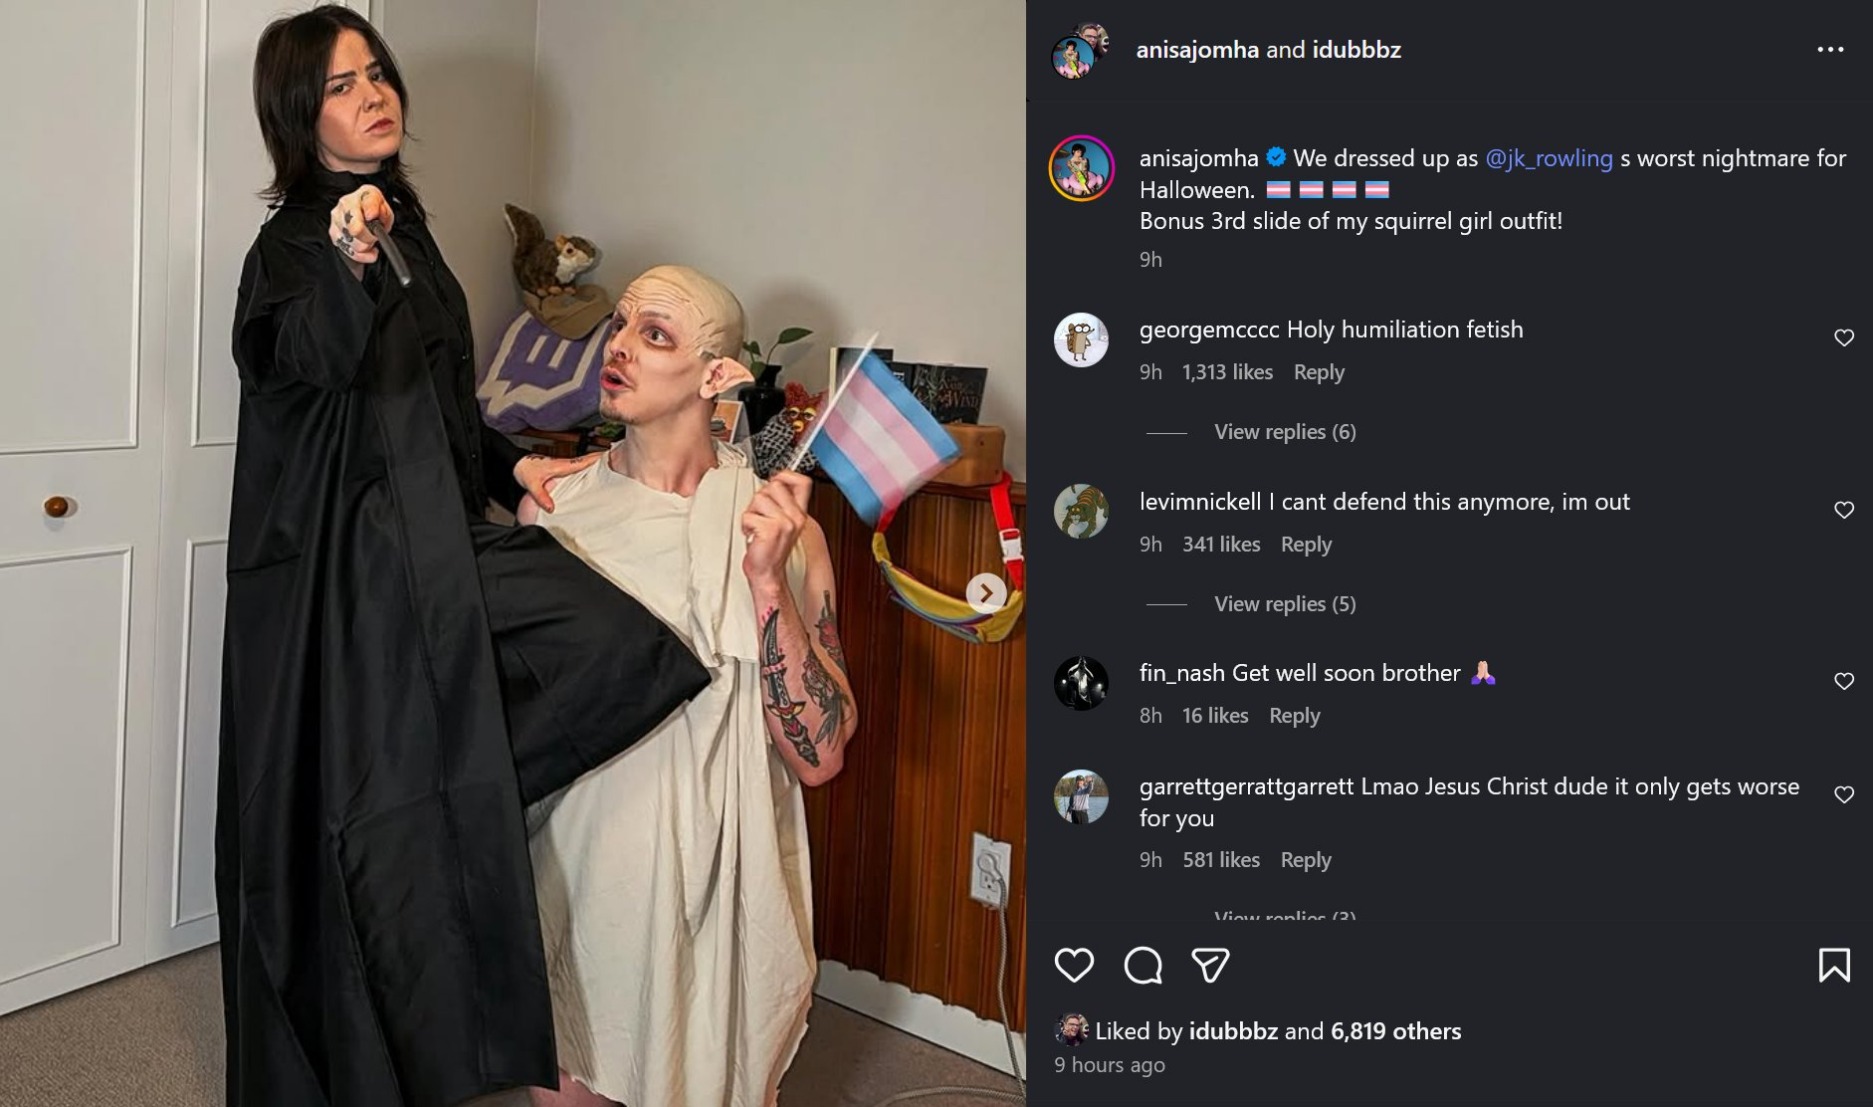The width and height of the screenshot is (1873, 1107).
Task: Reply to fin_nash's comment
Action: [1294, 716]
